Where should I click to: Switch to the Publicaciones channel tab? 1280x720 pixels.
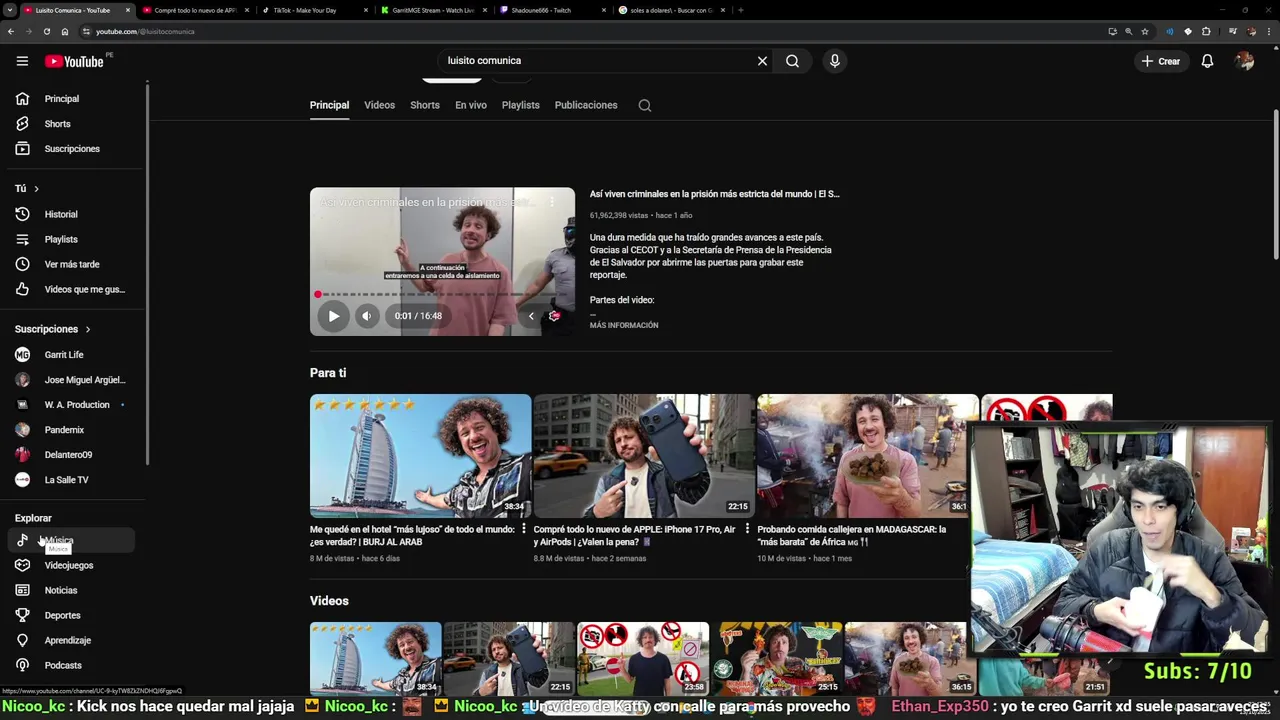586,105
